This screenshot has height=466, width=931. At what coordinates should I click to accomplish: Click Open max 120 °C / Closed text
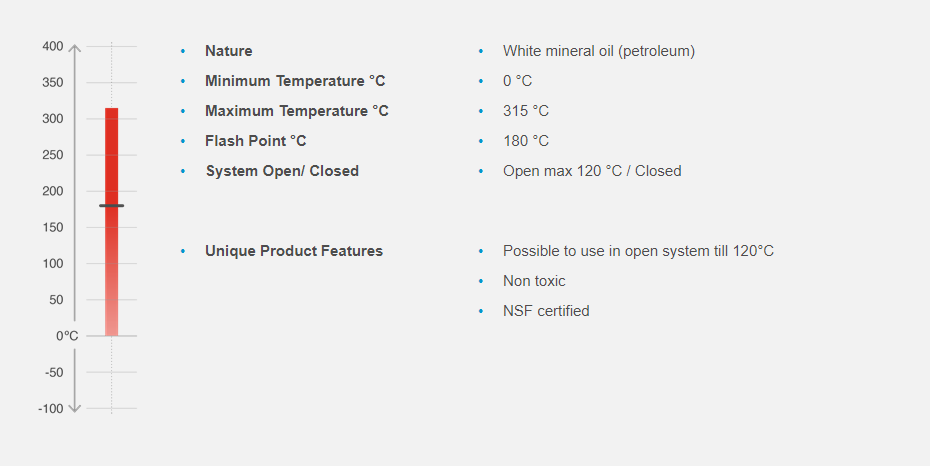coord(591,171)
